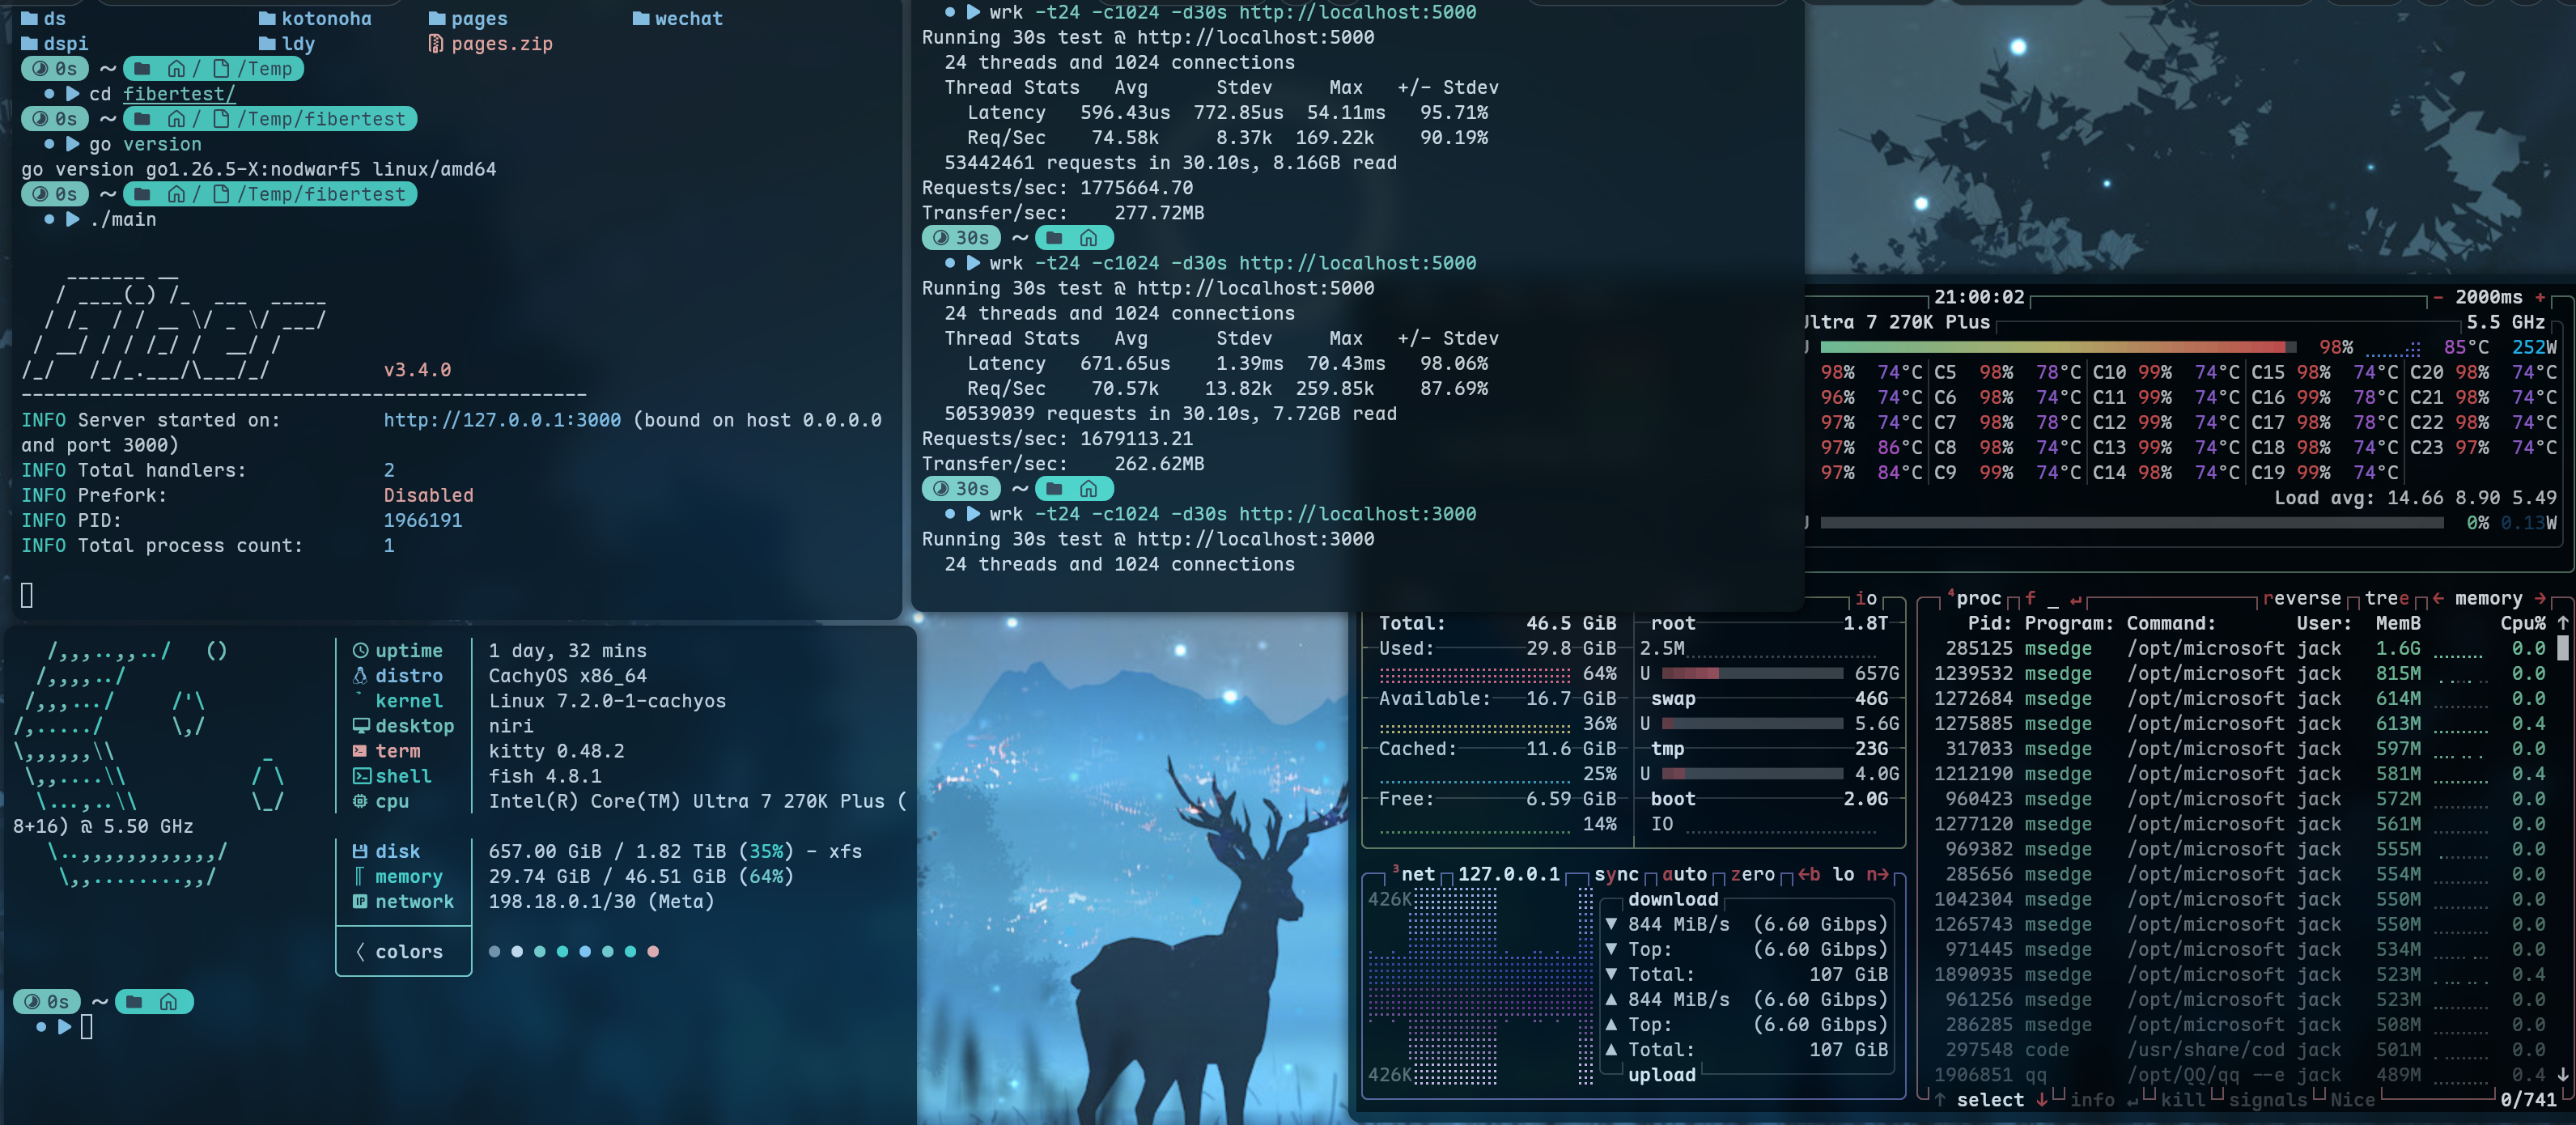This screenshot has height=1125, width=2576.
Task: Click the gray first color dot in fastfetch
Action: tap(494, 952)
